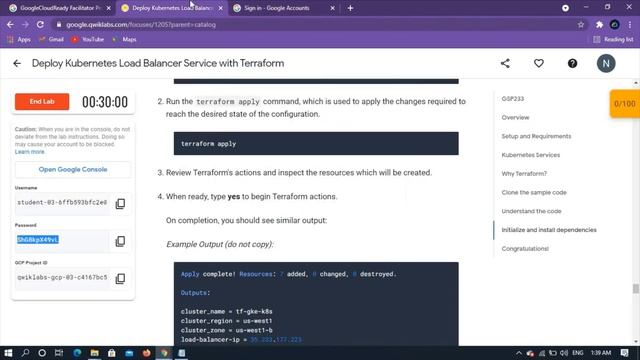
Task: Jump to Why Terraform? section
Action: pos(524,174)
